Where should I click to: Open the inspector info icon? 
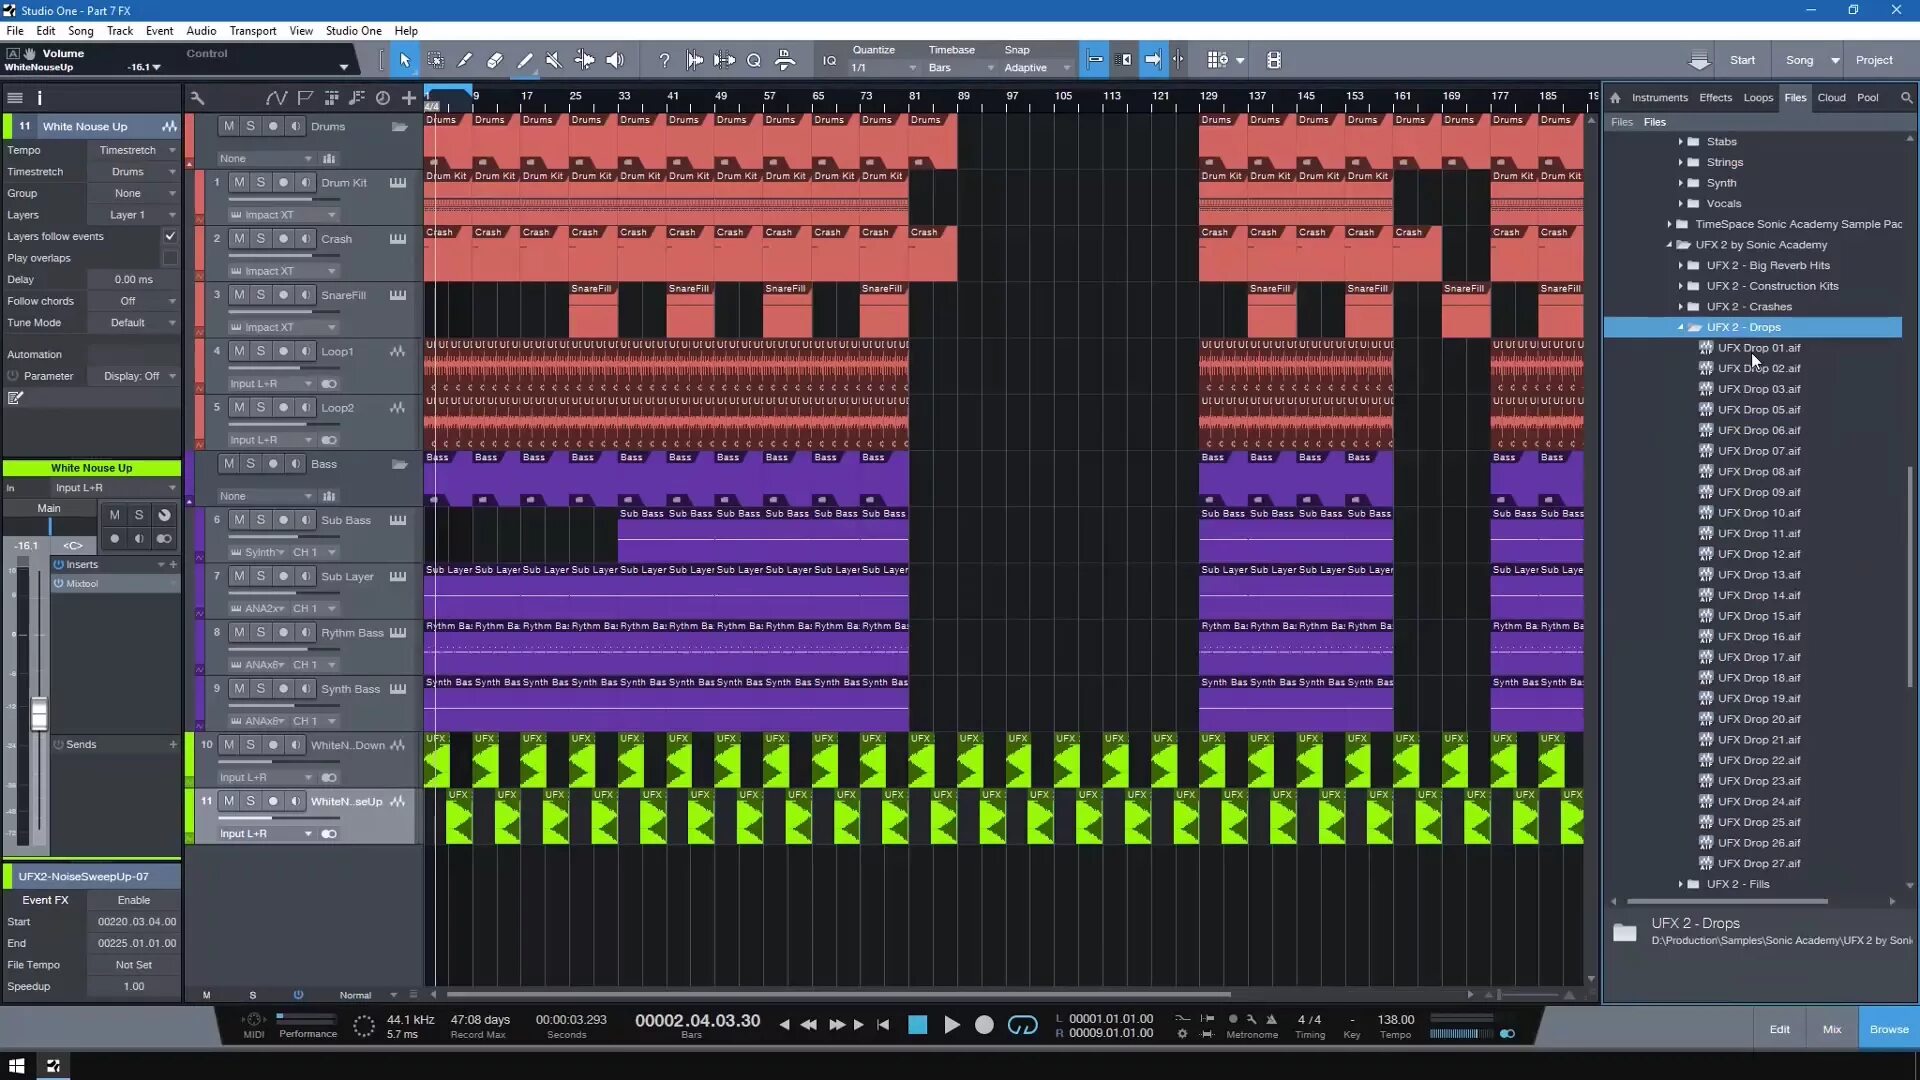(40, 98)
